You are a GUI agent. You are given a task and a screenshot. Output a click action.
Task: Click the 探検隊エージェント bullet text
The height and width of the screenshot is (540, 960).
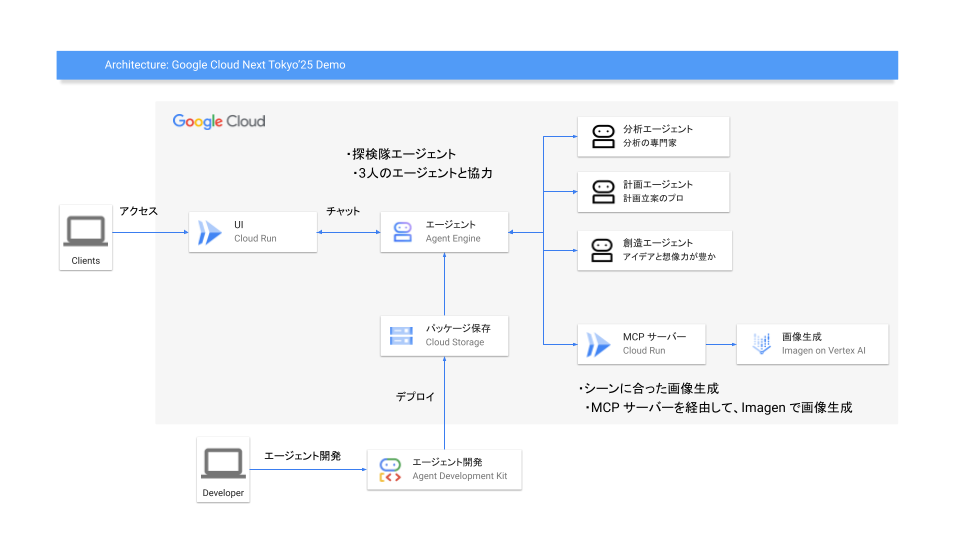[400, 154]
